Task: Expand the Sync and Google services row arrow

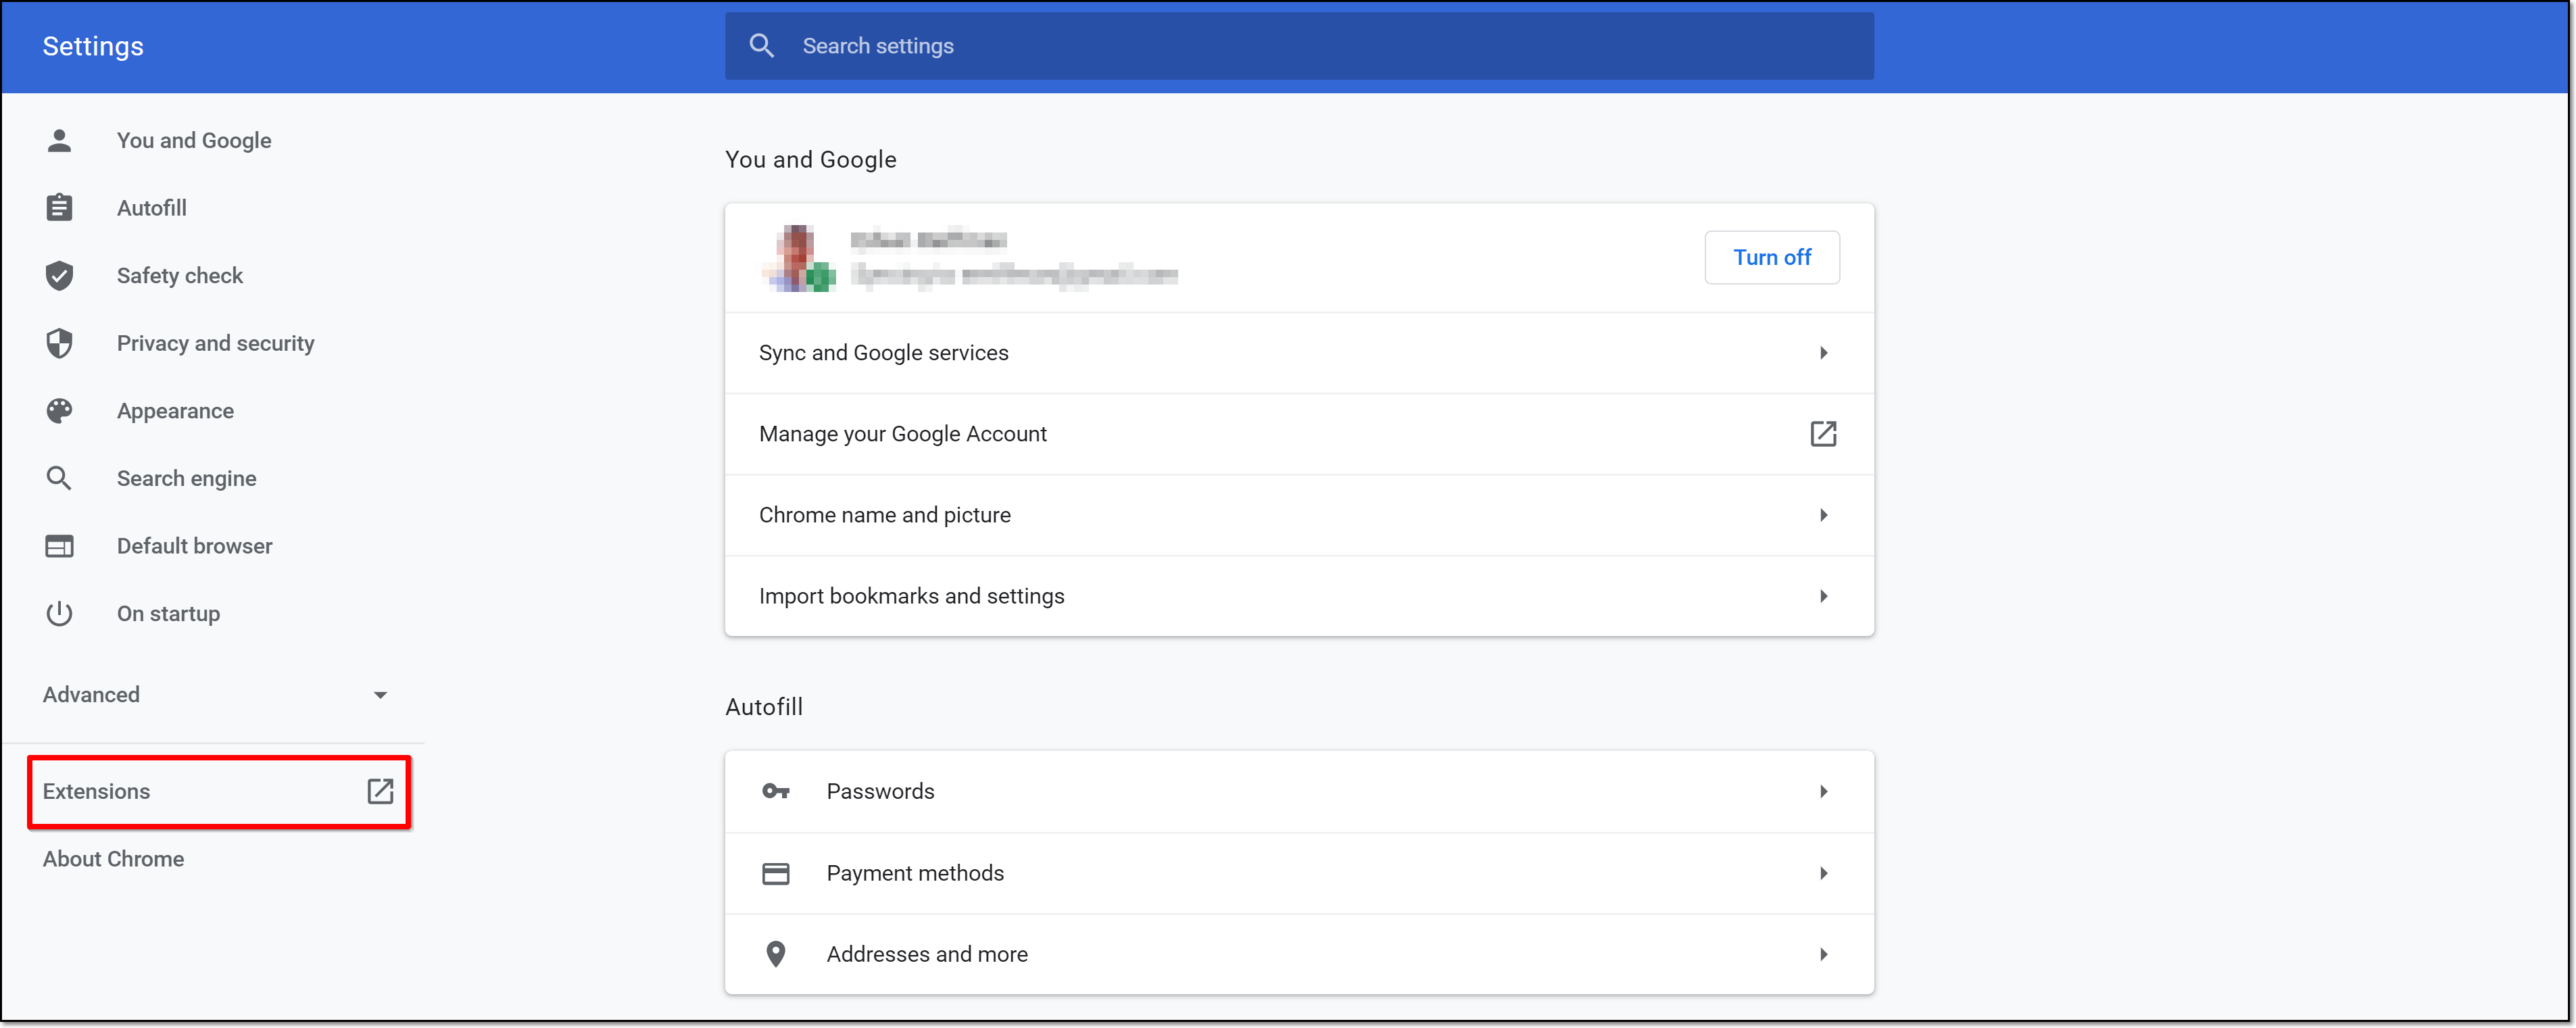Action: click(1823, 353)
